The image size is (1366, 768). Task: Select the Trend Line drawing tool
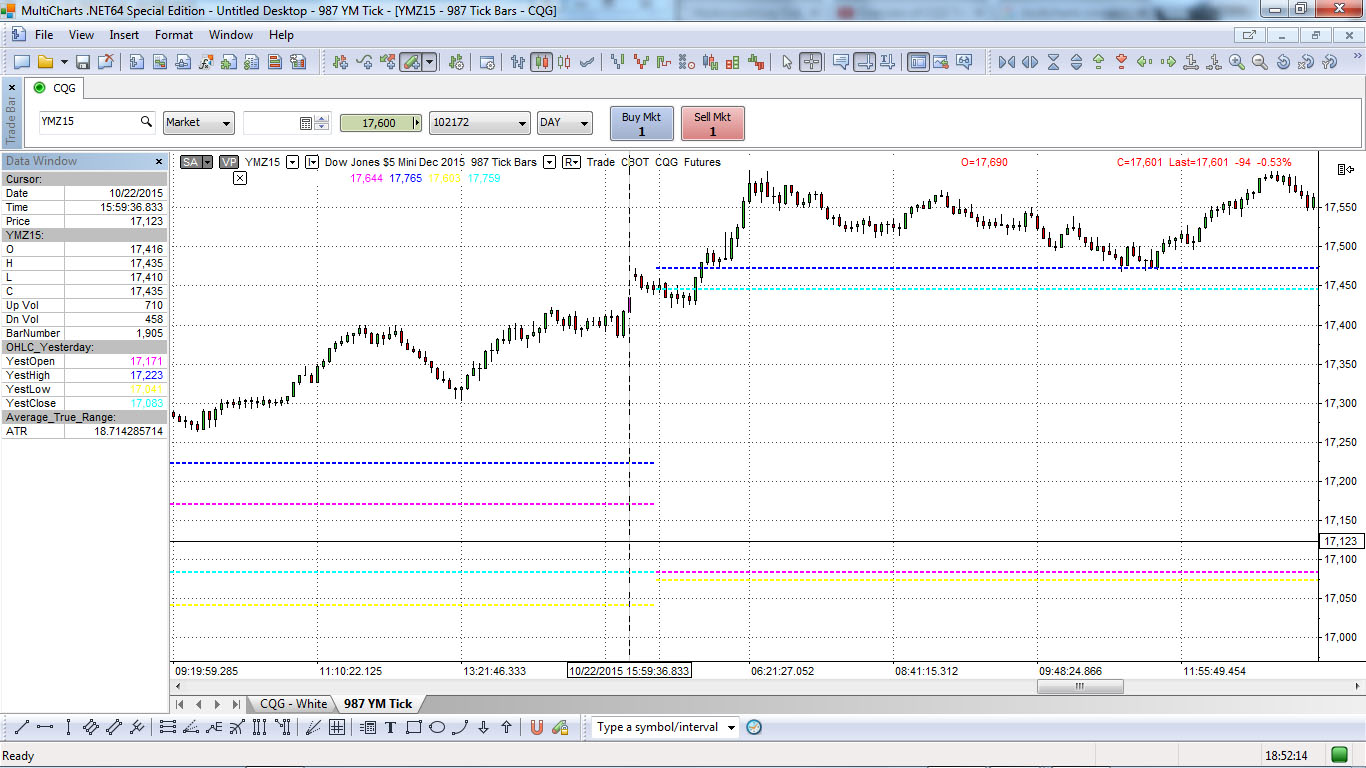click(21, 727)
